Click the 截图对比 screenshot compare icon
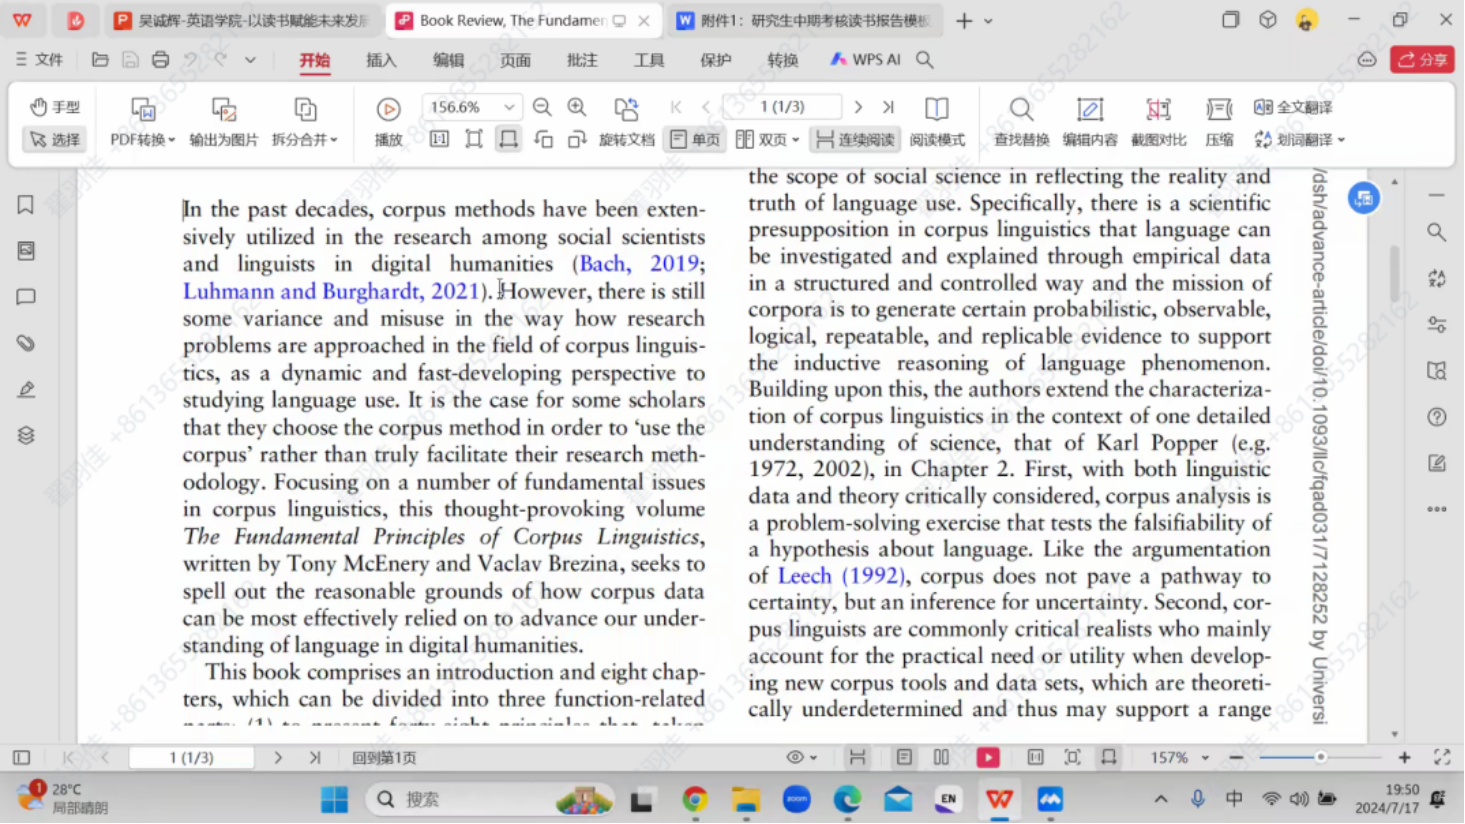 [1157, 110]
